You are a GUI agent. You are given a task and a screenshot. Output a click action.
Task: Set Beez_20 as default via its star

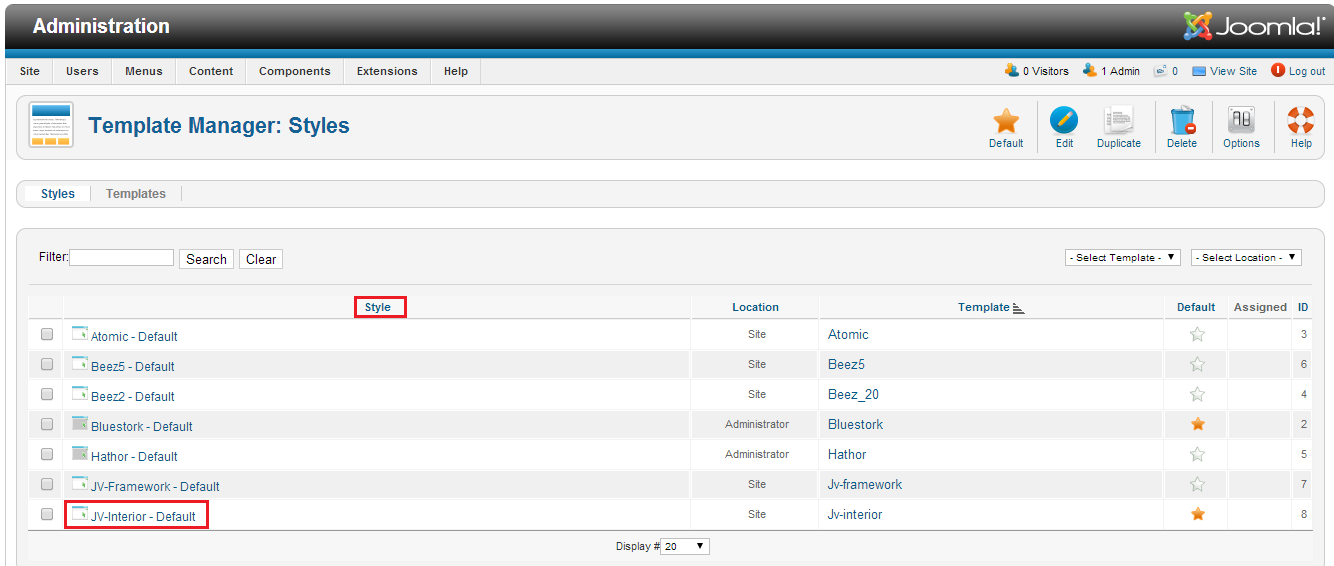click(x=1197, y=395)
